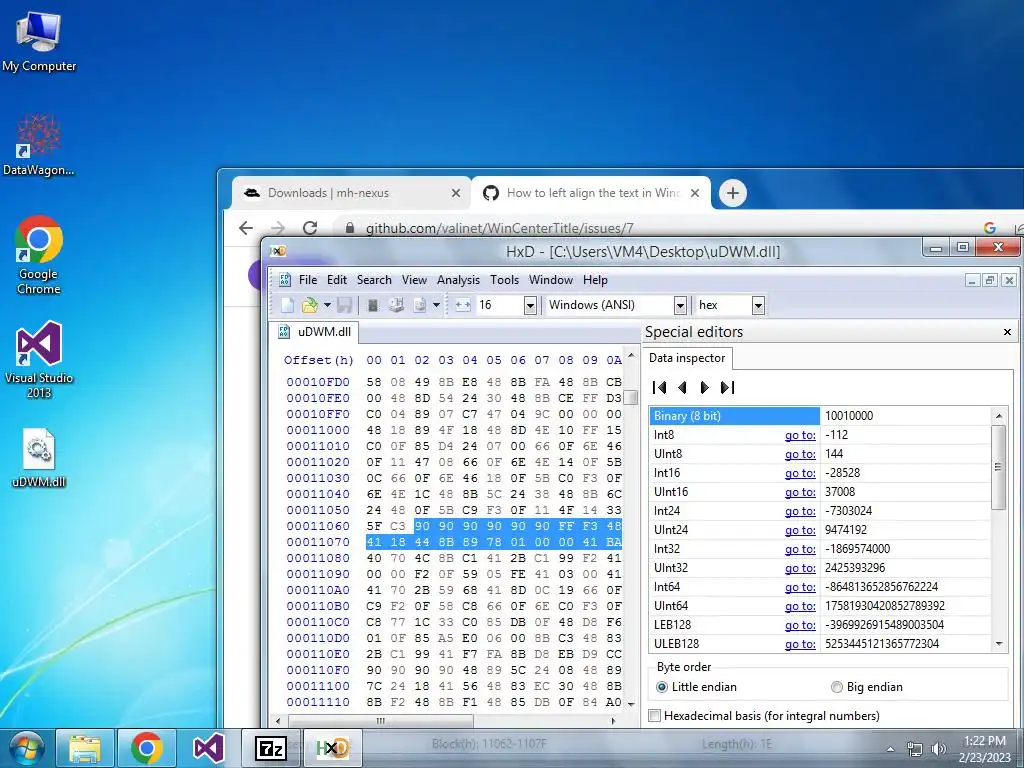Click the Chrome address bar URL

(499, 229)
